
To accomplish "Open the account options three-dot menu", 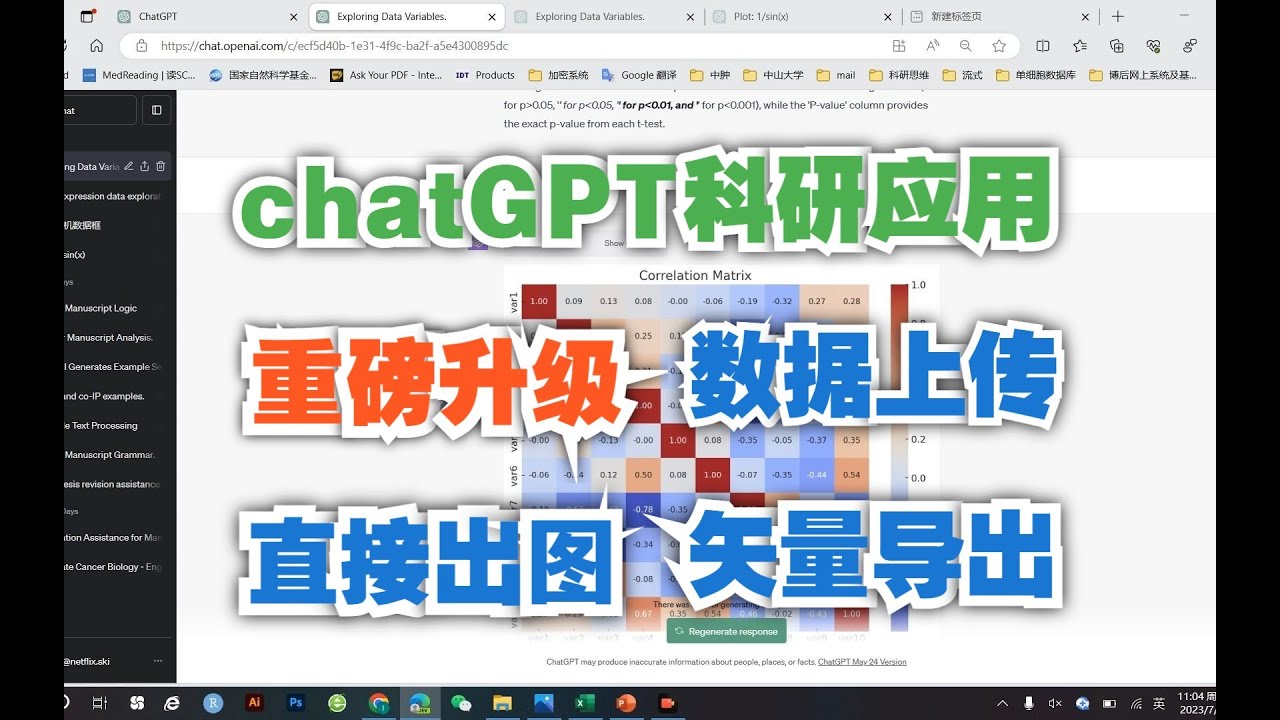I will click(157, 661).
